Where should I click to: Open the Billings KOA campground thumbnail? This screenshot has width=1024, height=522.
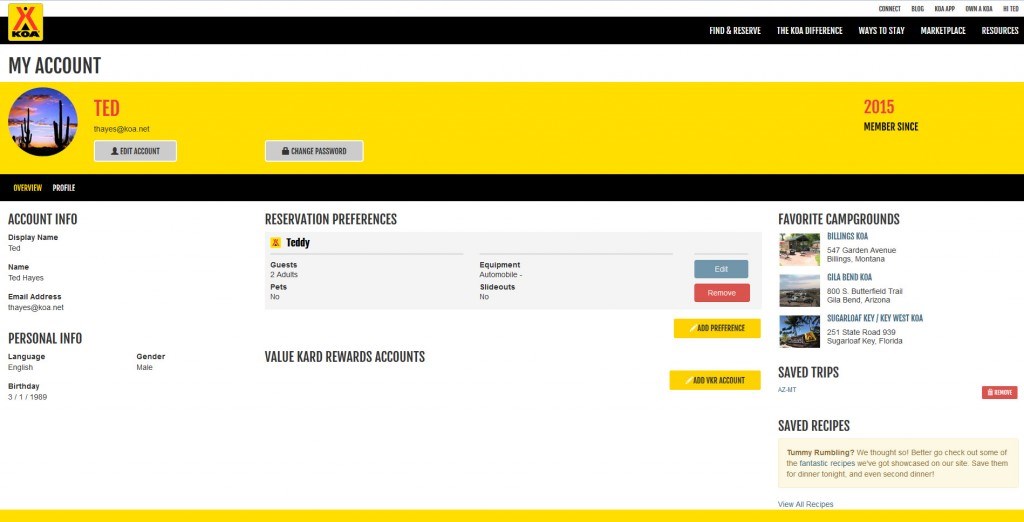pos(799,250)
